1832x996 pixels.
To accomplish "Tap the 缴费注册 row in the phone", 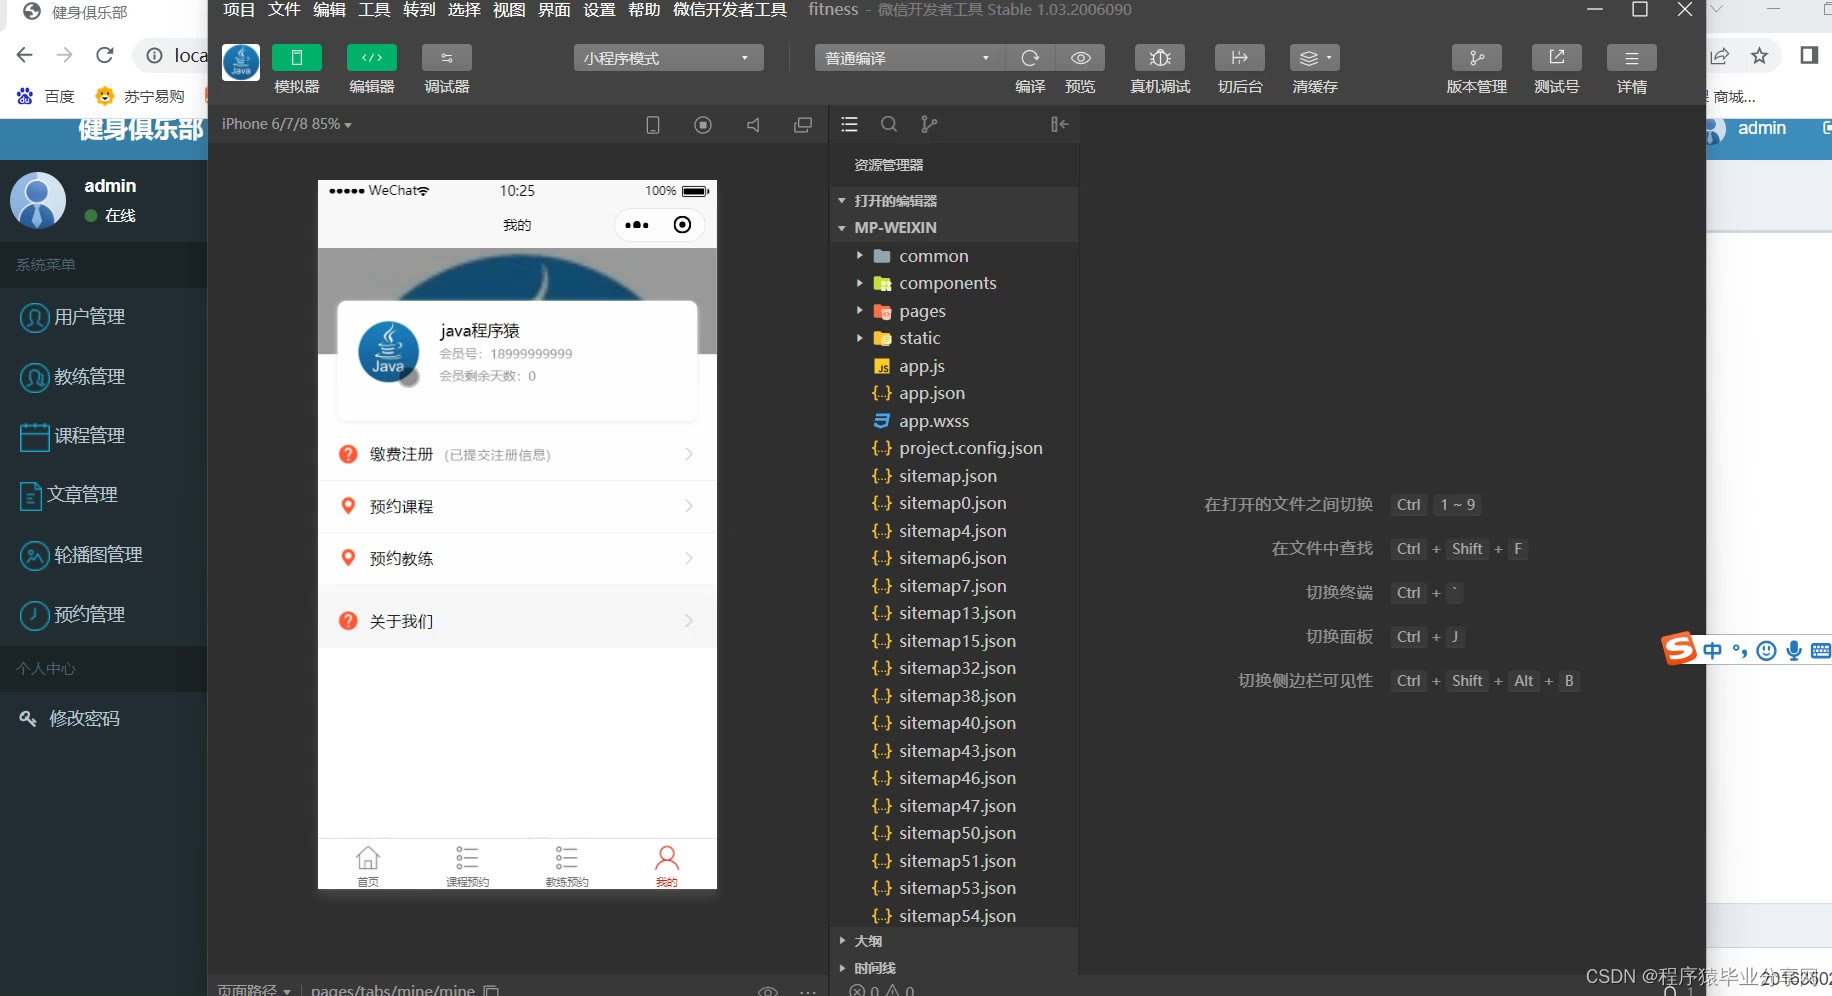I will 517,454.
